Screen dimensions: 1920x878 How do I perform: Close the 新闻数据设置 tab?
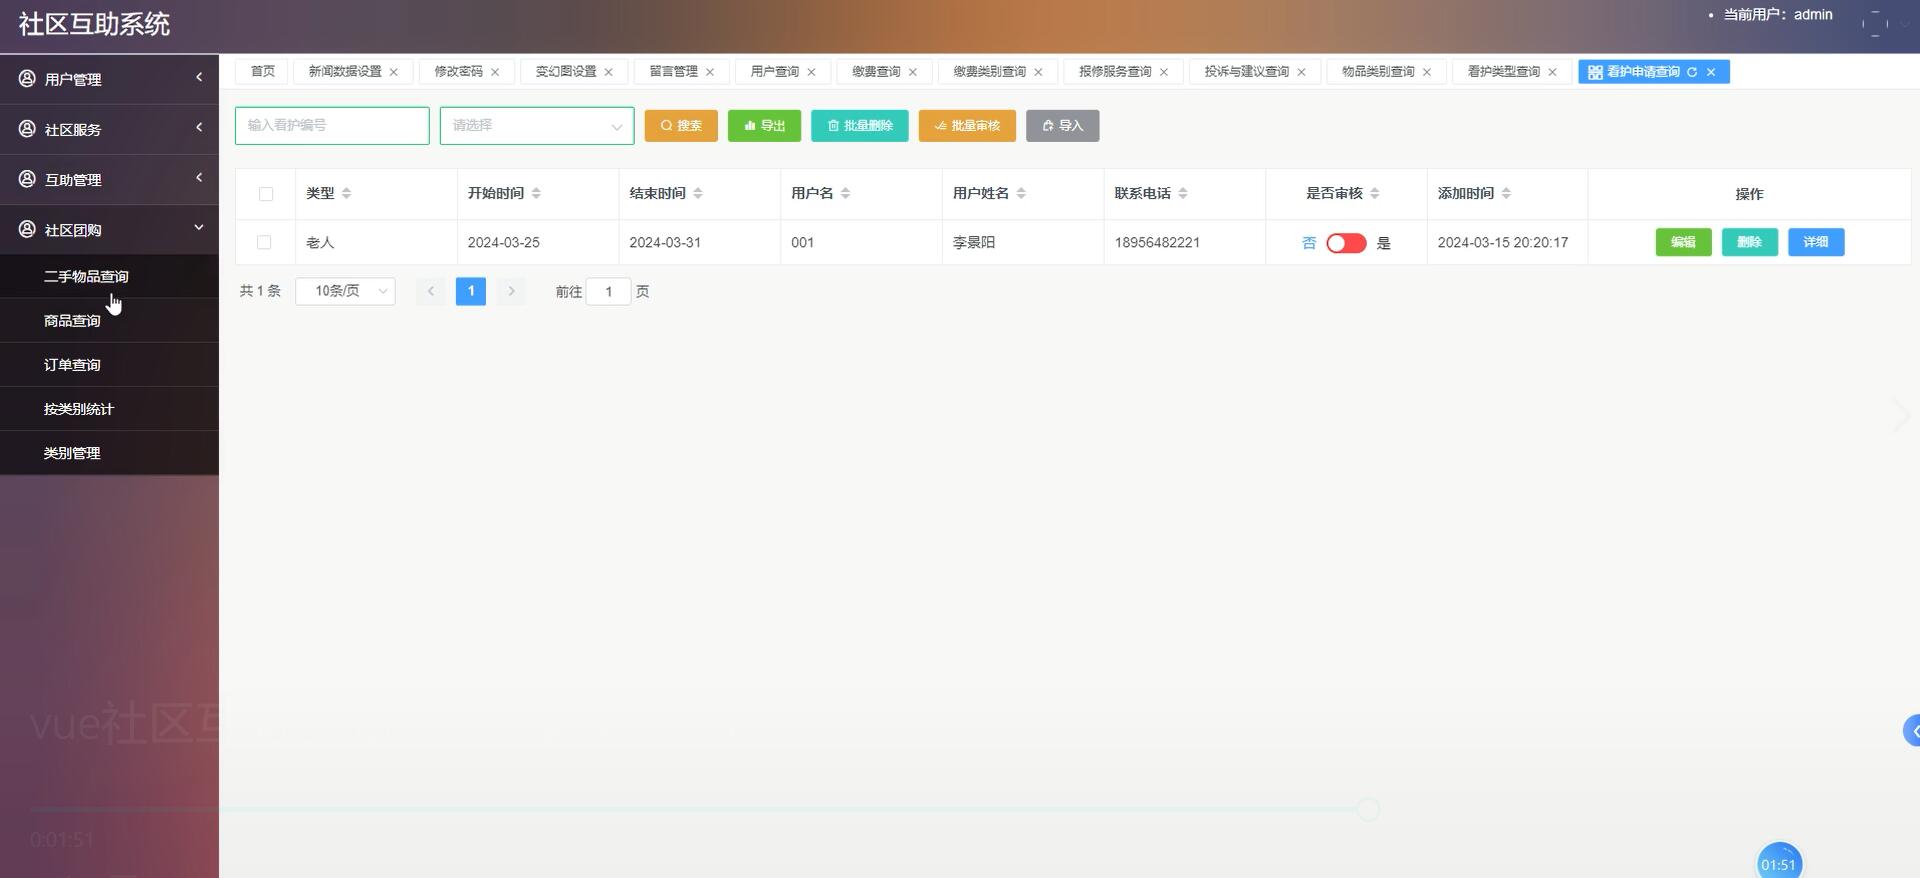394,72
